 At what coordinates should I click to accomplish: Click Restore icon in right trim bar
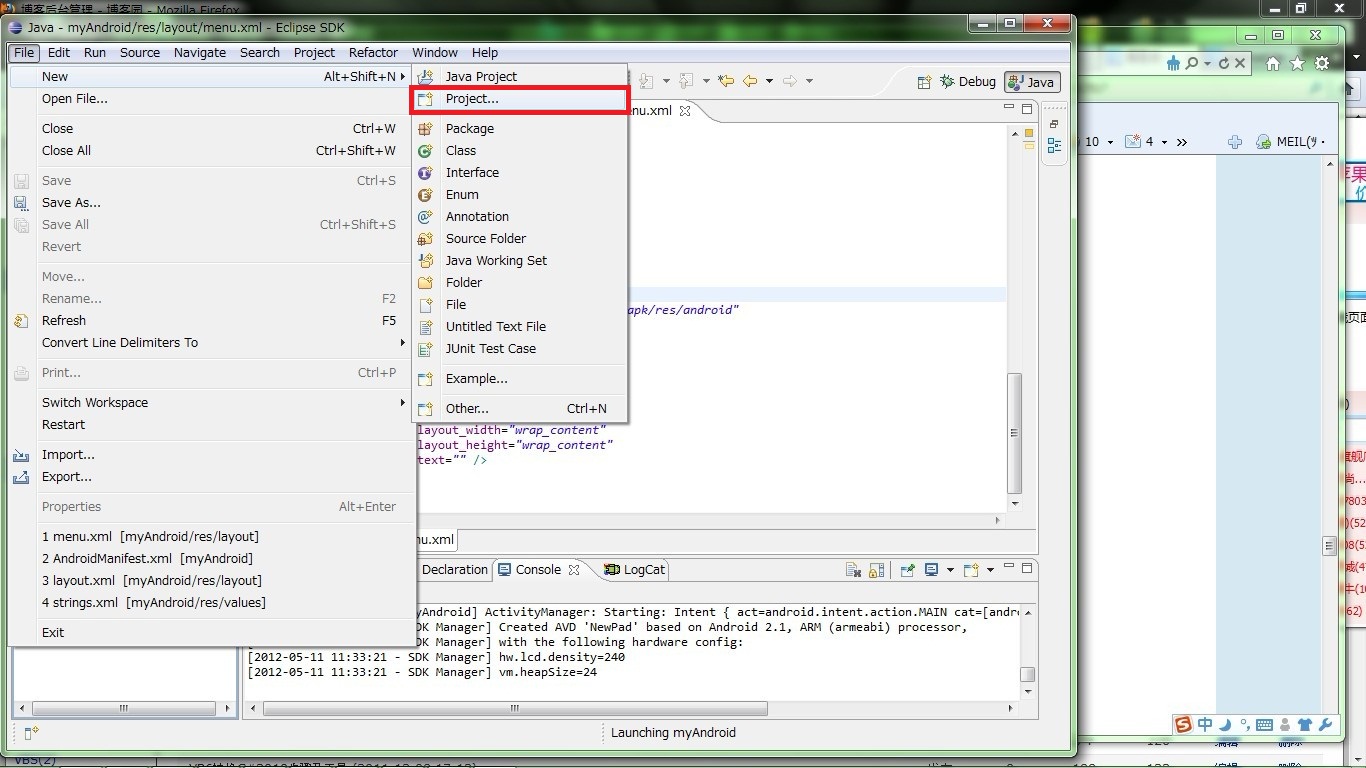tap(1054, 124)
